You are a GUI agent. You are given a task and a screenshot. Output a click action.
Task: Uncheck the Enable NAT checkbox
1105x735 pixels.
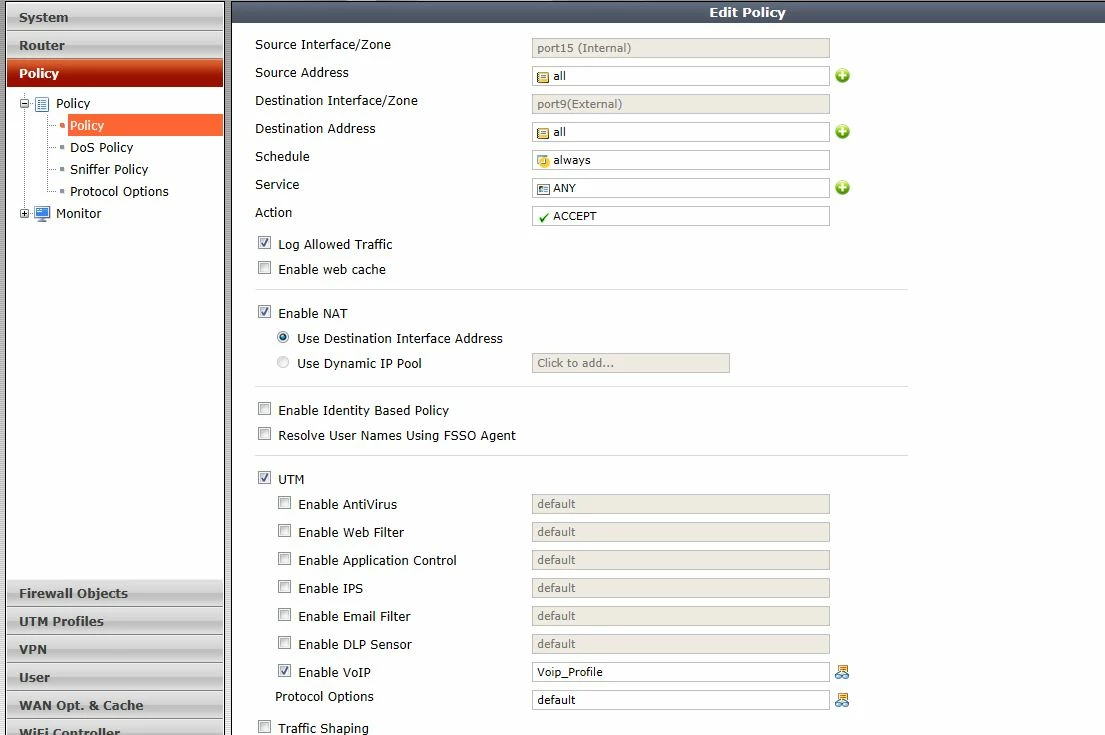pos(264,311)
